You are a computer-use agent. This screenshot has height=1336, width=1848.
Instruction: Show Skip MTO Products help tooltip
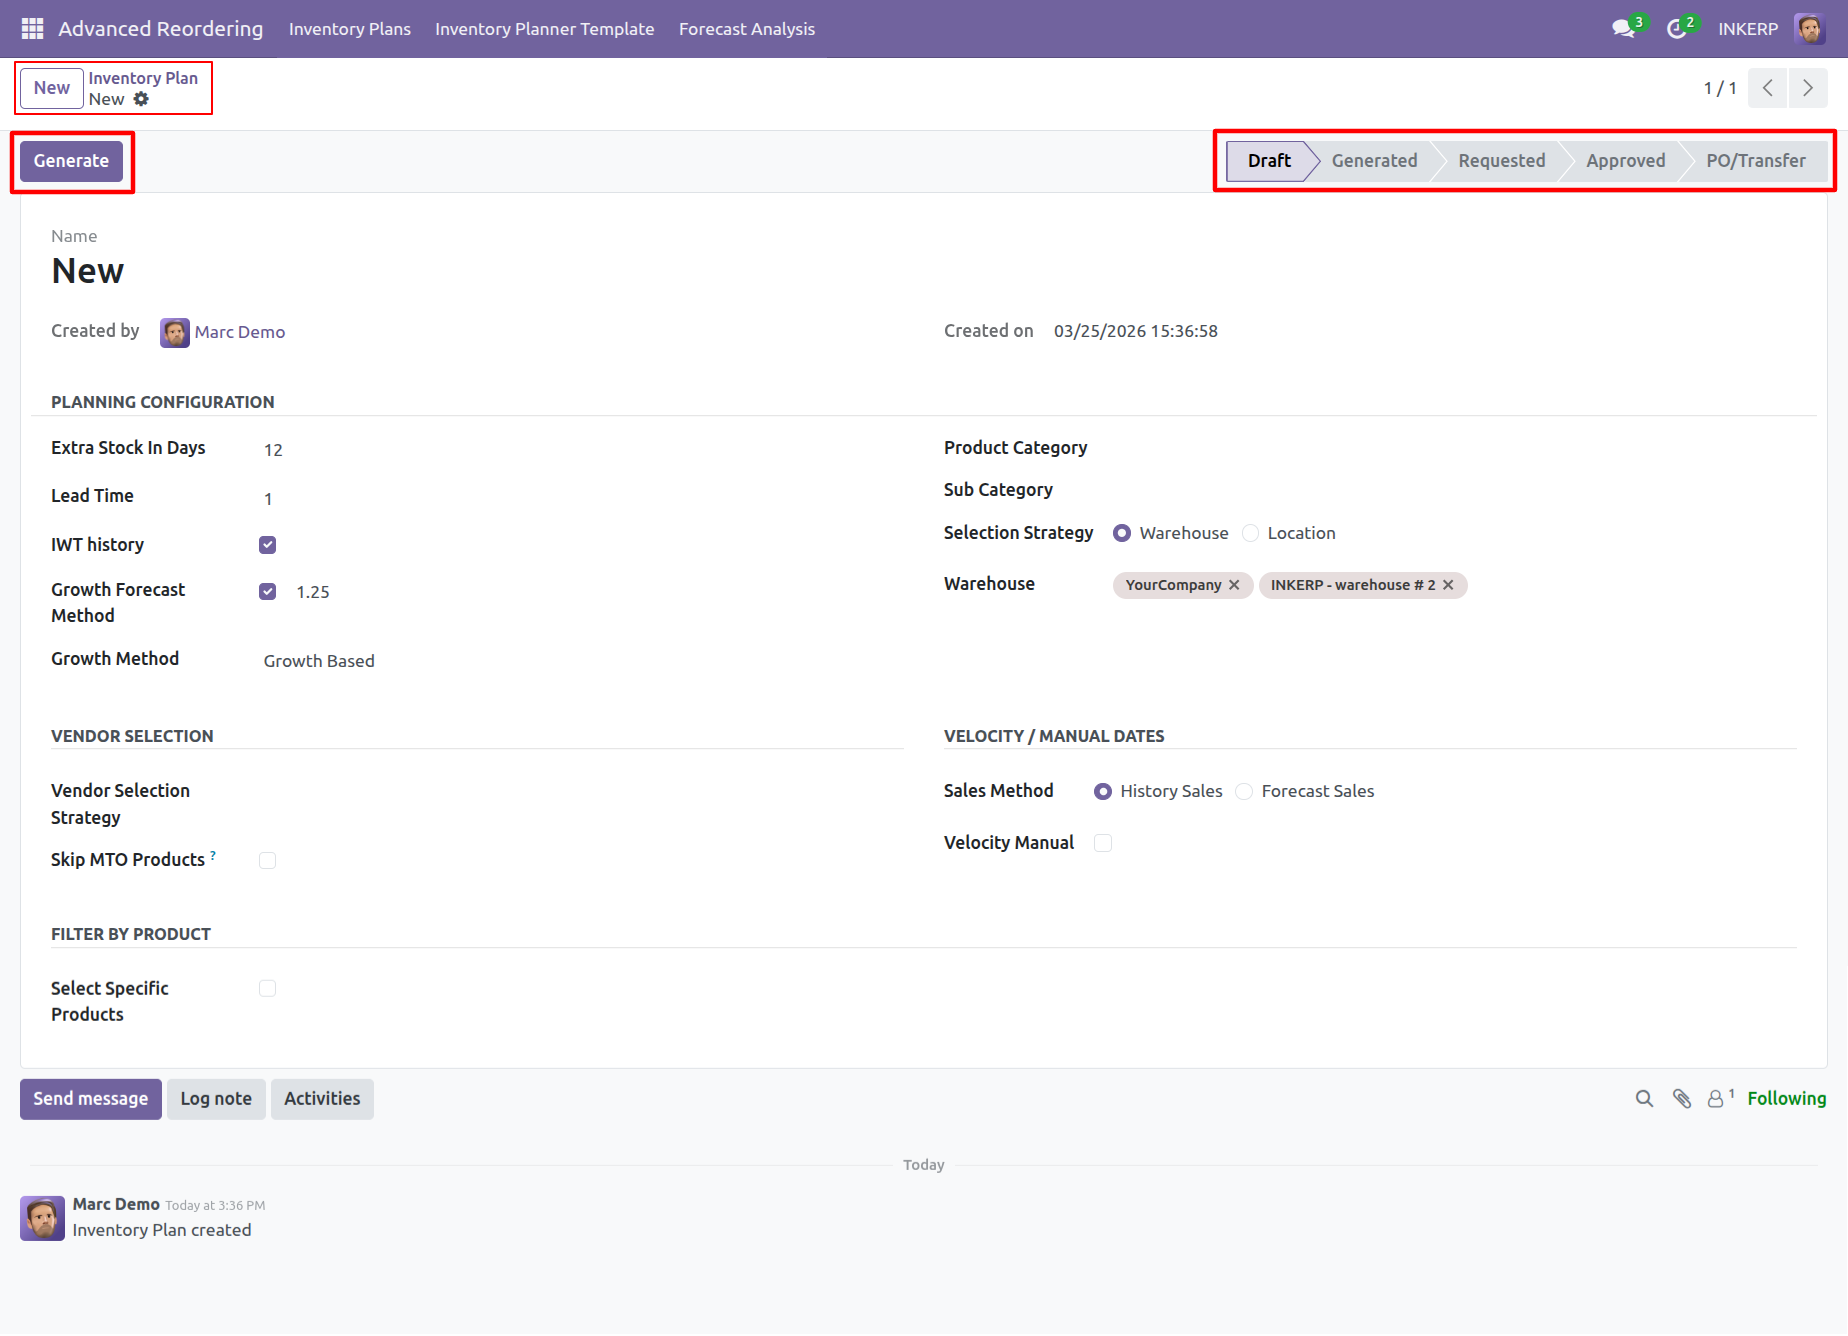[213, 855]
